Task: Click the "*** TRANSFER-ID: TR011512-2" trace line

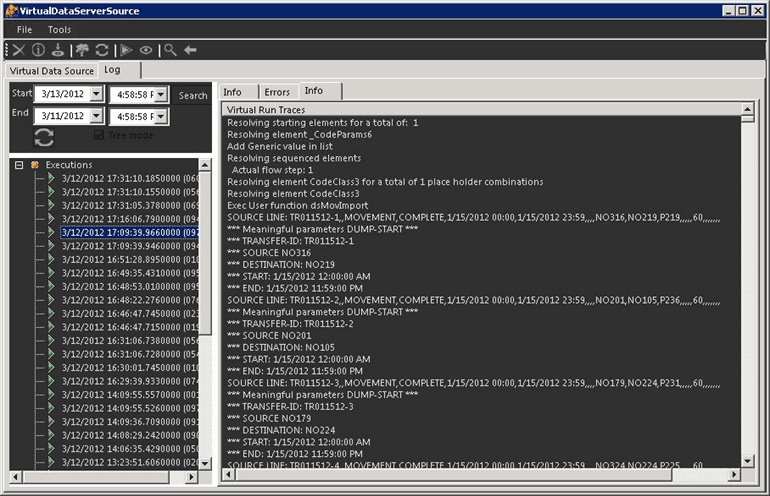Action: (290, 324)
